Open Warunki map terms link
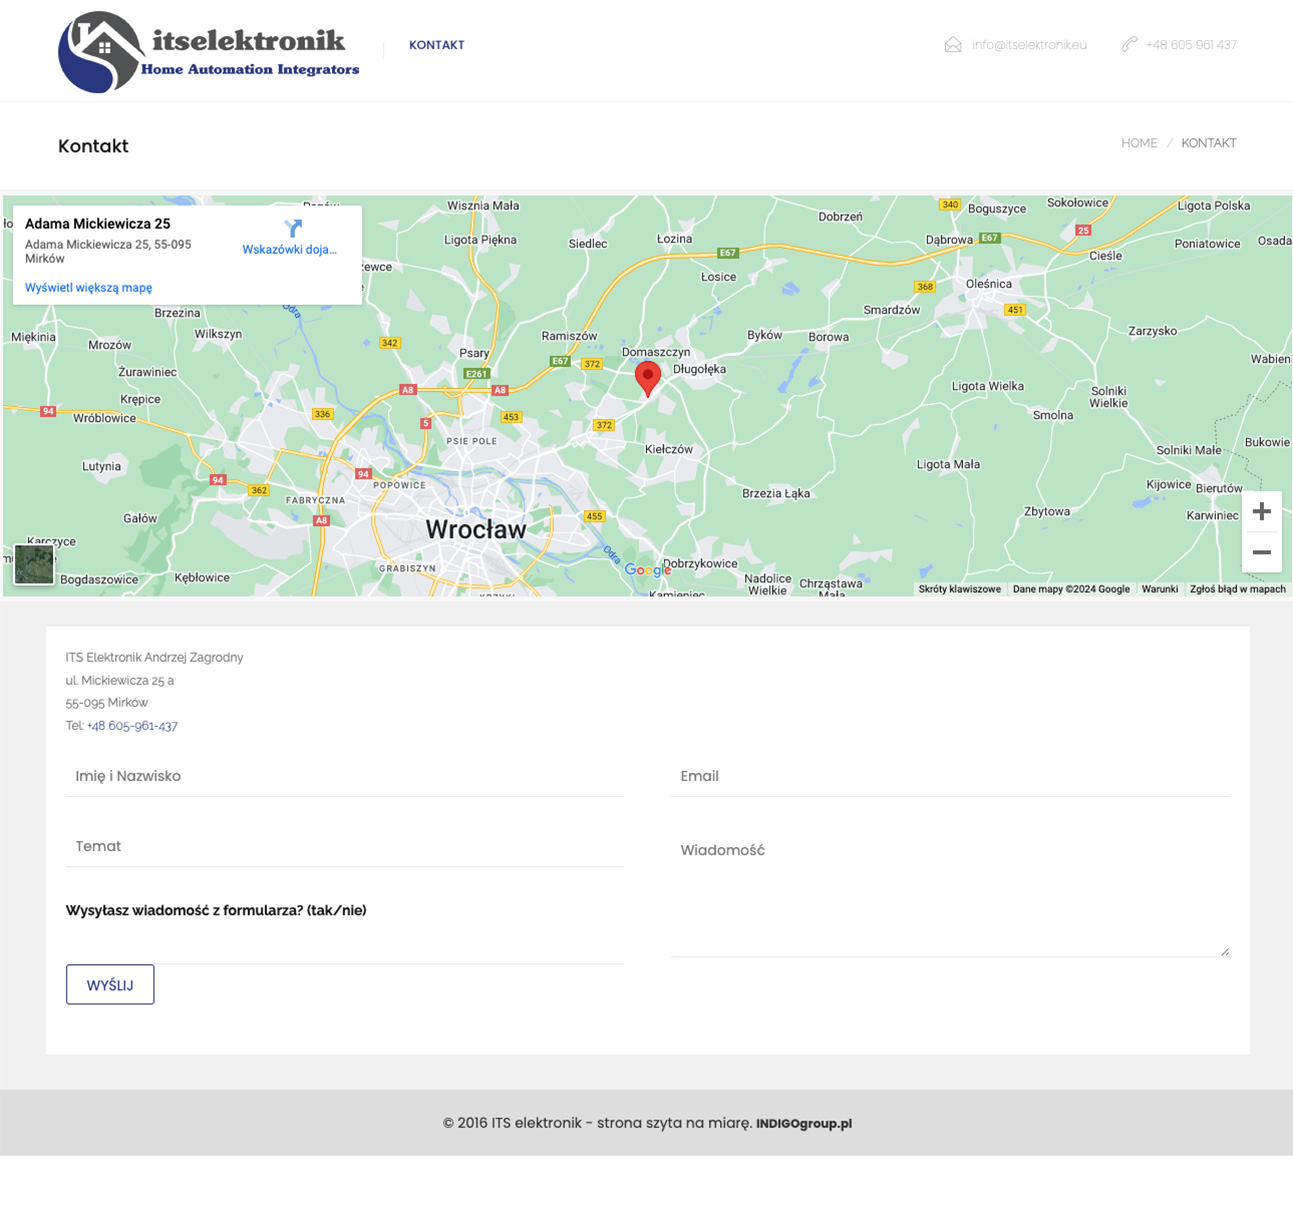The image size is (1293, 1206). coord(1160,589)
